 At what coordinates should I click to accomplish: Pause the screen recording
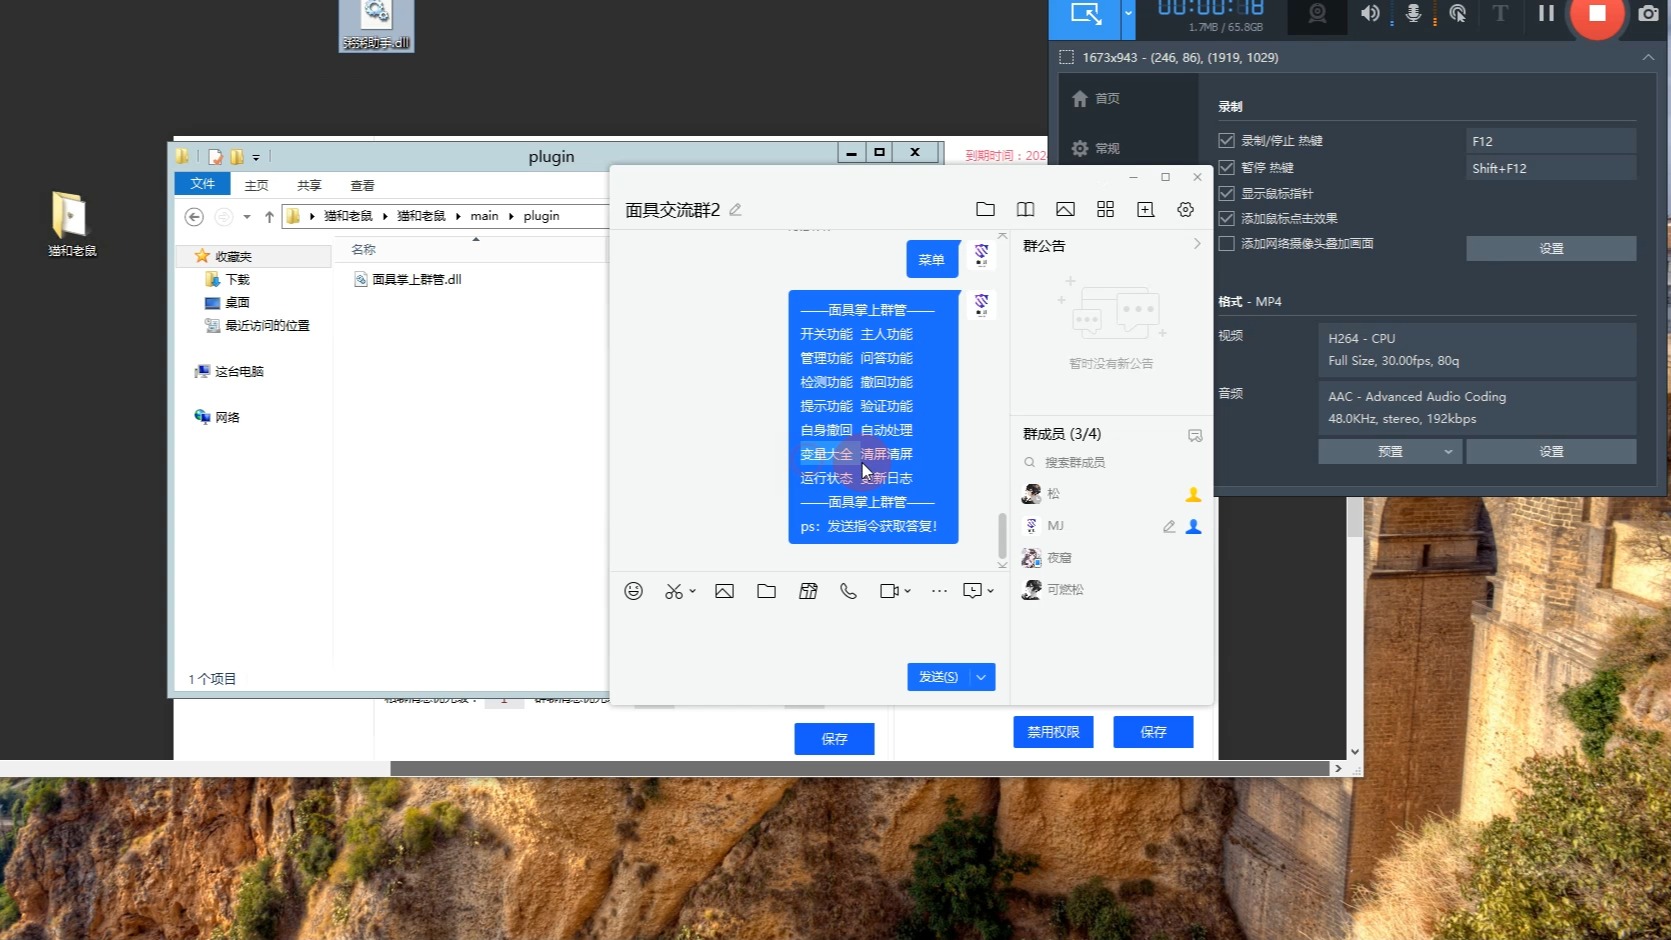coord(1546,13)
